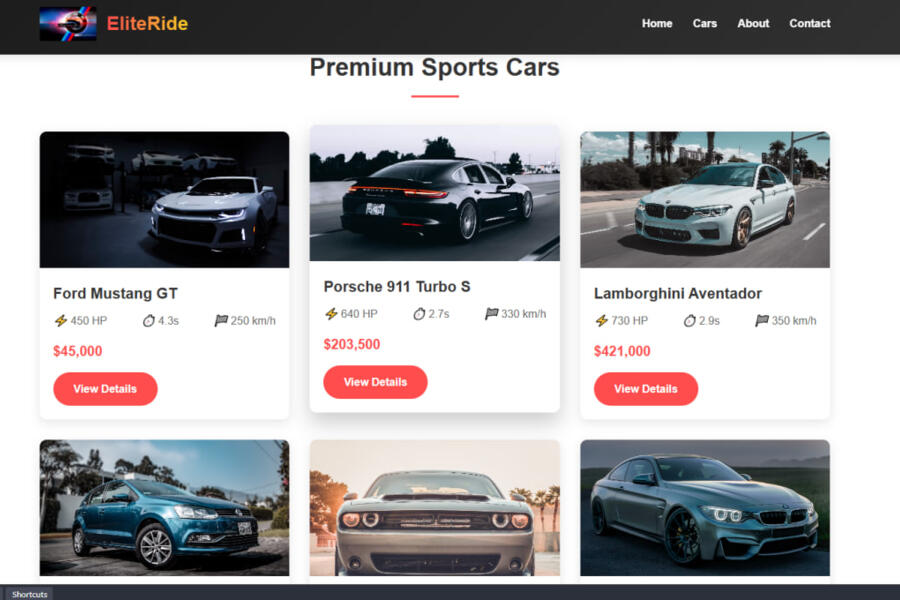Image resolution: width=900 pixels, height=600 pixels.
Task: Select the blue Volkswagen hatchback photo
Action: (164, 508)
